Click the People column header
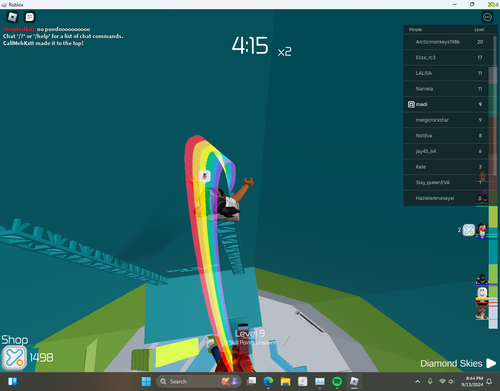The image size is (500, 391). [415, 29]
